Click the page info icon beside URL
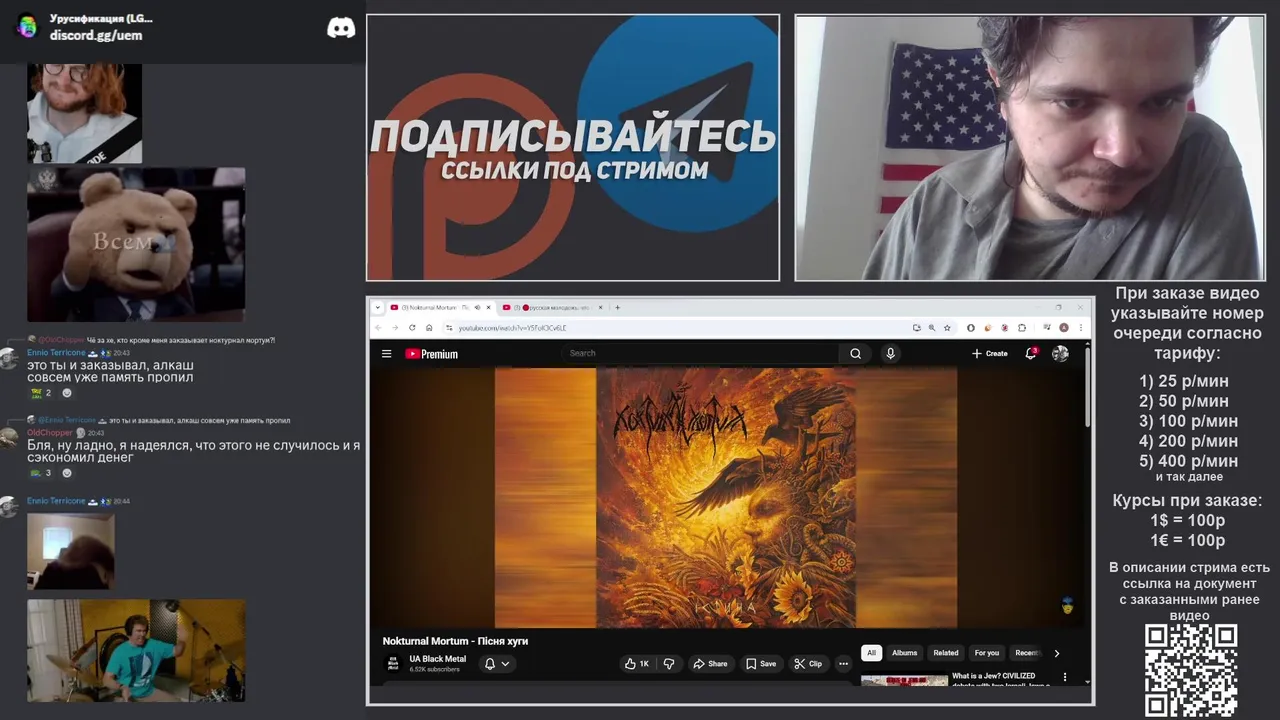 pyautogui.click(x=447, y=327)
